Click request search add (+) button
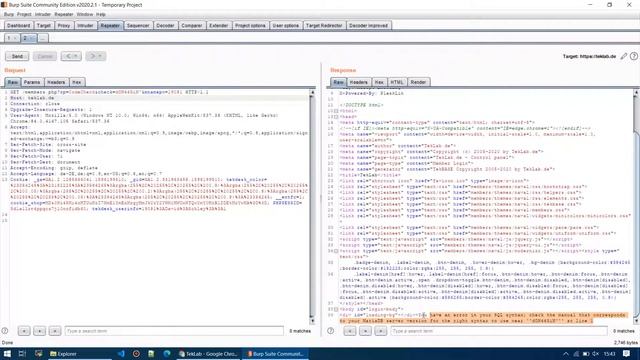Image resolution: width=640 pixels, height=360 pixels. coord(39,331)
